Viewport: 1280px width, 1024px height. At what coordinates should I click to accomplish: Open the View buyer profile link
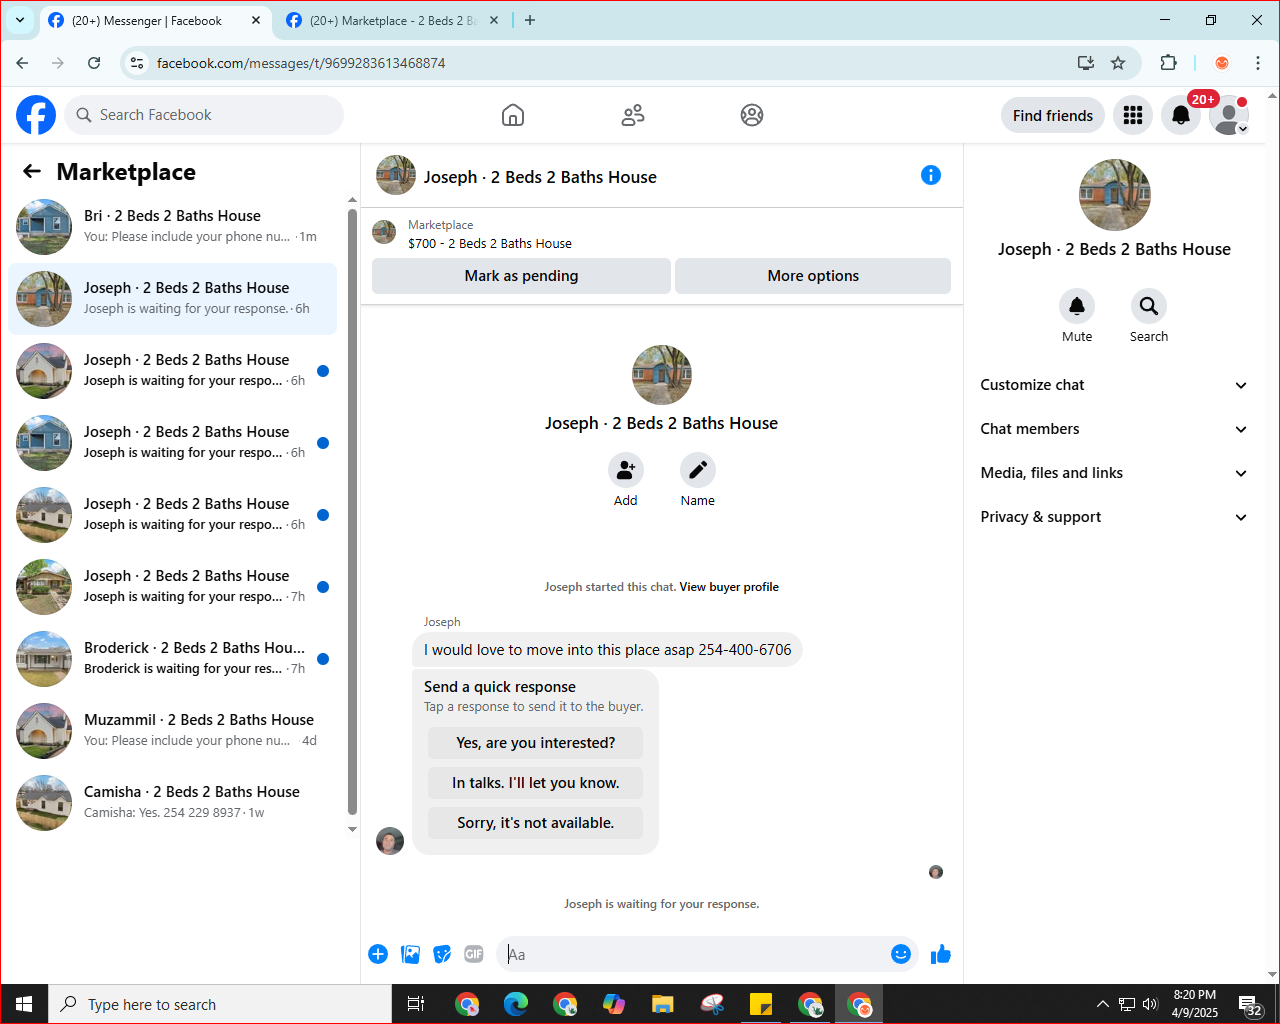click(x=729, y=587)
